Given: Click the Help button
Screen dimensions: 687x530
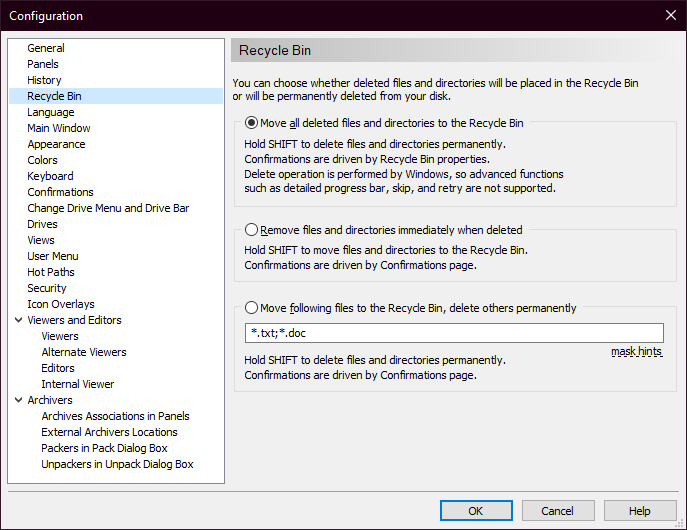Looking at the screenshot, I should click(x=639, y=511).
